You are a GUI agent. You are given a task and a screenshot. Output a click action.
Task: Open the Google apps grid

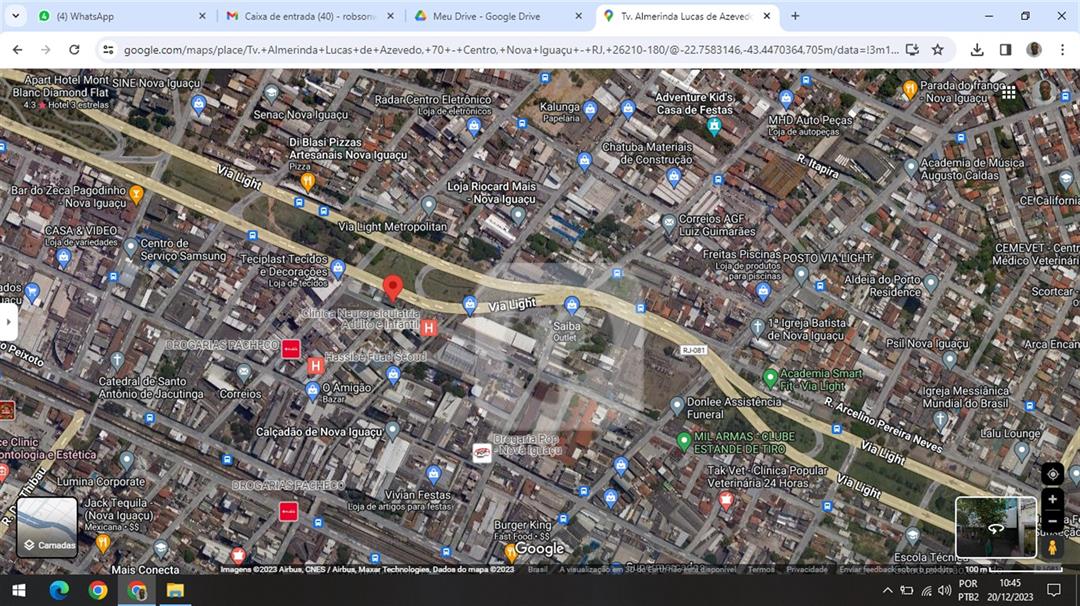(1009, 92)
